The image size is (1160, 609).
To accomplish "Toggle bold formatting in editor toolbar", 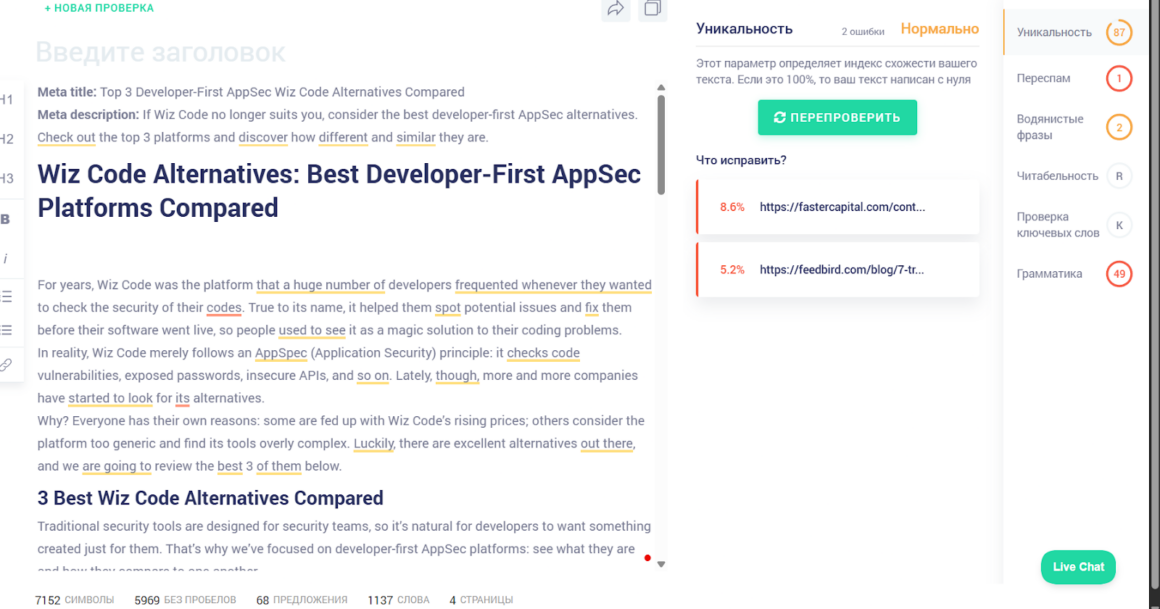I will pos(6,219).
